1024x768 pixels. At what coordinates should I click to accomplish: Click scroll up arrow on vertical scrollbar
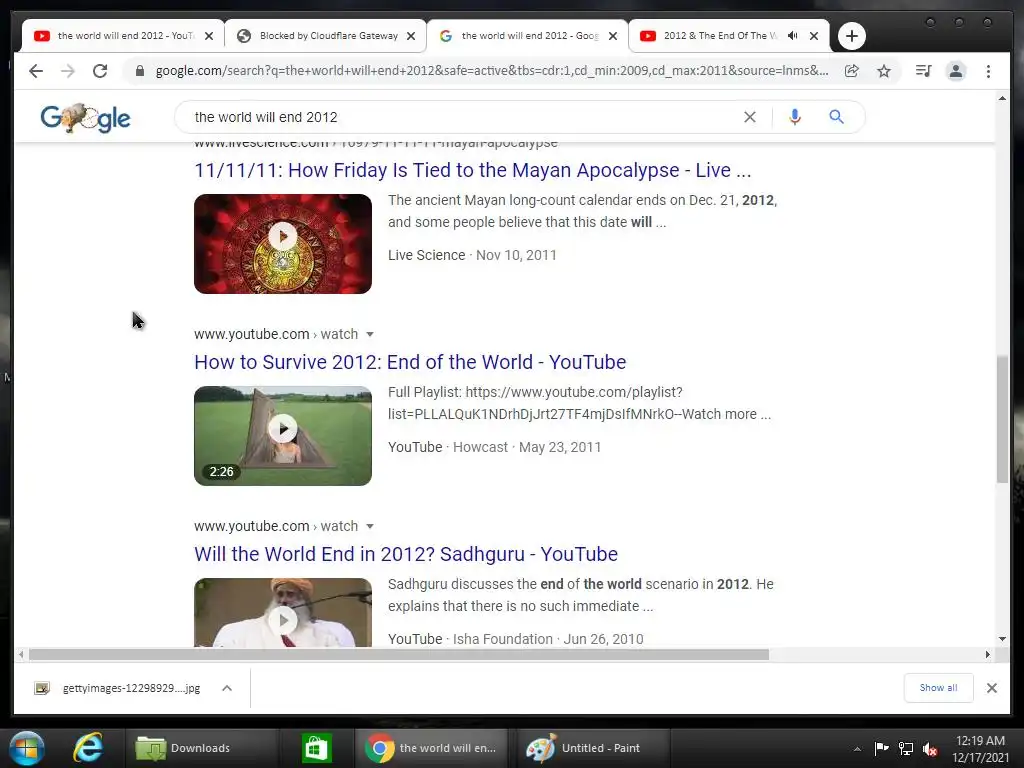1002,98
